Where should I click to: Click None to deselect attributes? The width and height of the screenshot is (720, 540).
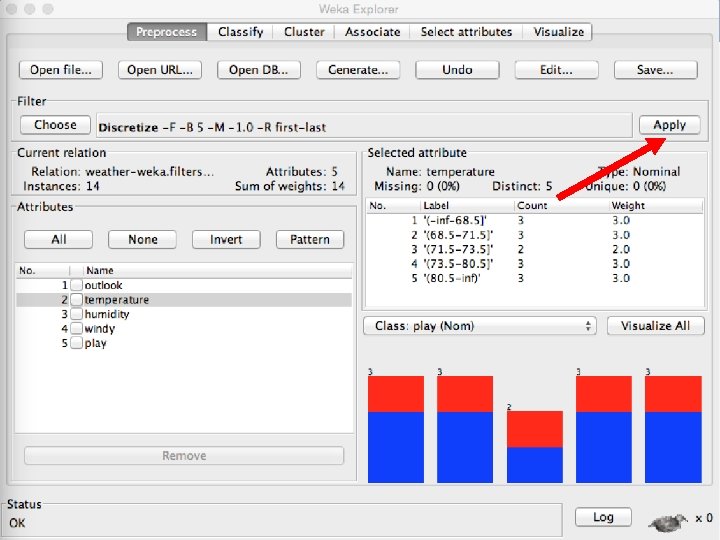click(x=143, y=240)
